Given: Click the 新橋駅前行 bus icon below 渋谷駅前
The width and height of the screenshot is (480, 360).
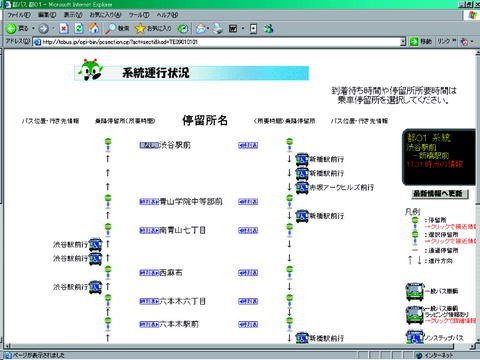Looking at the screenshot, I should tap(302, 159).
